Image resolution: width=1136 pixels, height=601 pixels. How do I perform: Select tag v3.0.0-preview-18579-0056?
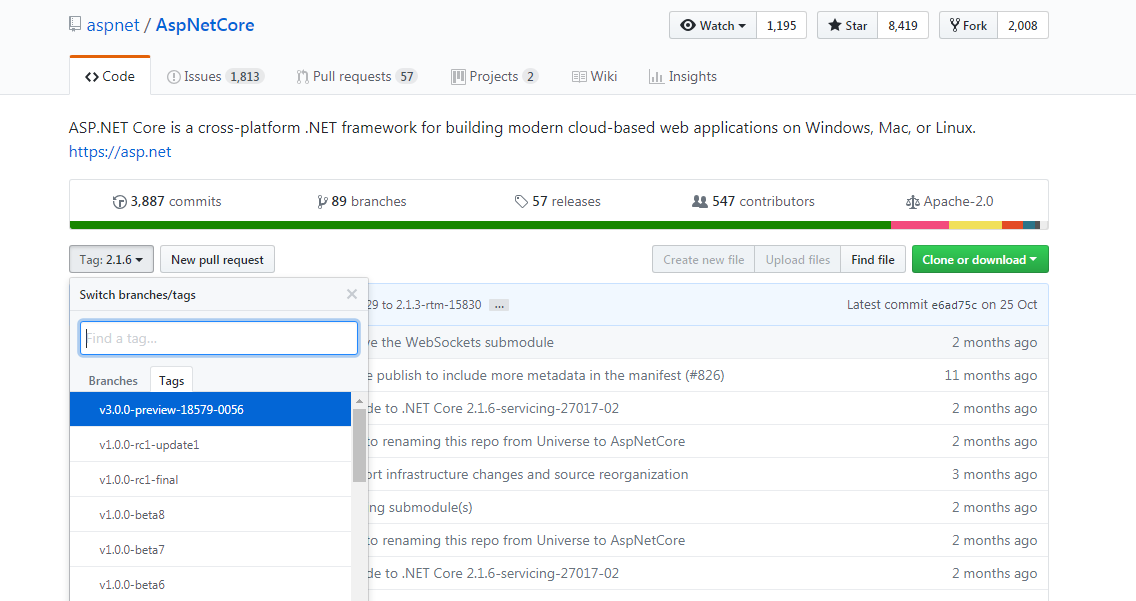210,409
